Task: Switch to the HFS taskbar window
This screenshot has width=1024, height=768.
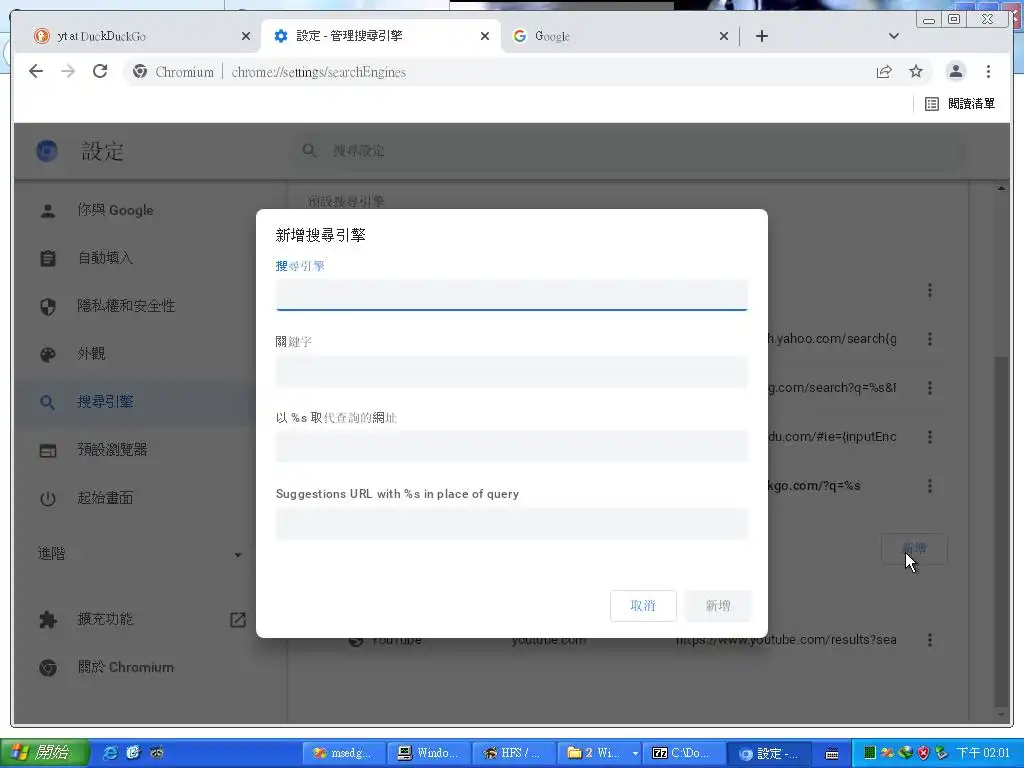Action: pyautogui.click(x=513, y=753)
